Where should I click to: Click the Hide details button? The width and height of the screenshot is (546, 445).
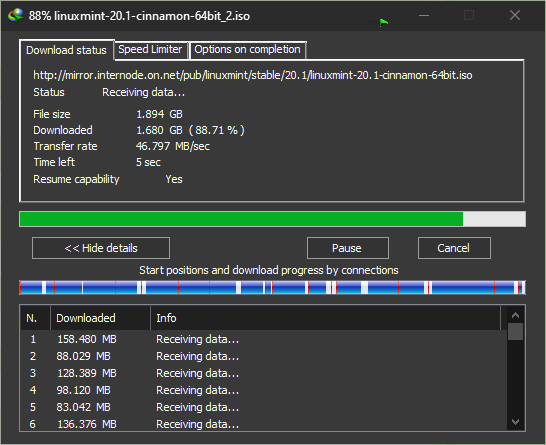pos(101,248)
